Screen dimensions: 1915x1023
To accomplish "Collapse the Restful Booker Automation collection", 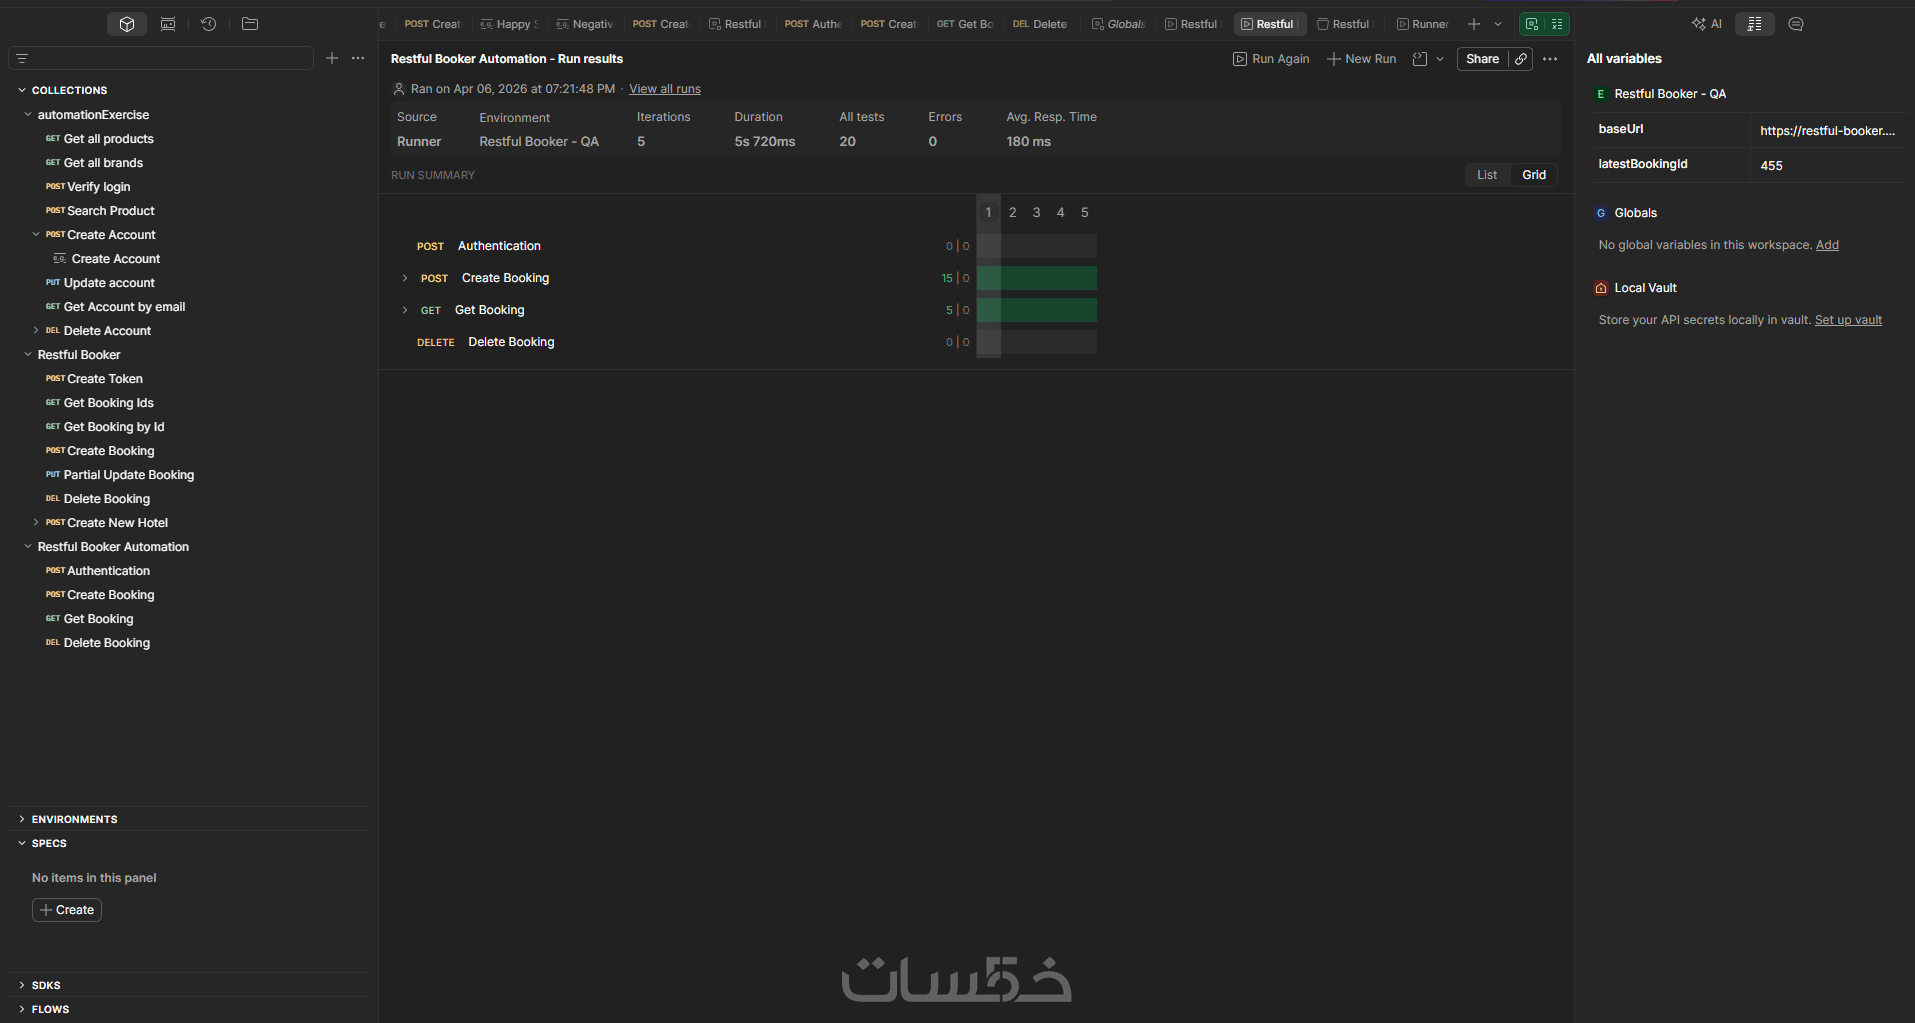I will click(28, 547).
